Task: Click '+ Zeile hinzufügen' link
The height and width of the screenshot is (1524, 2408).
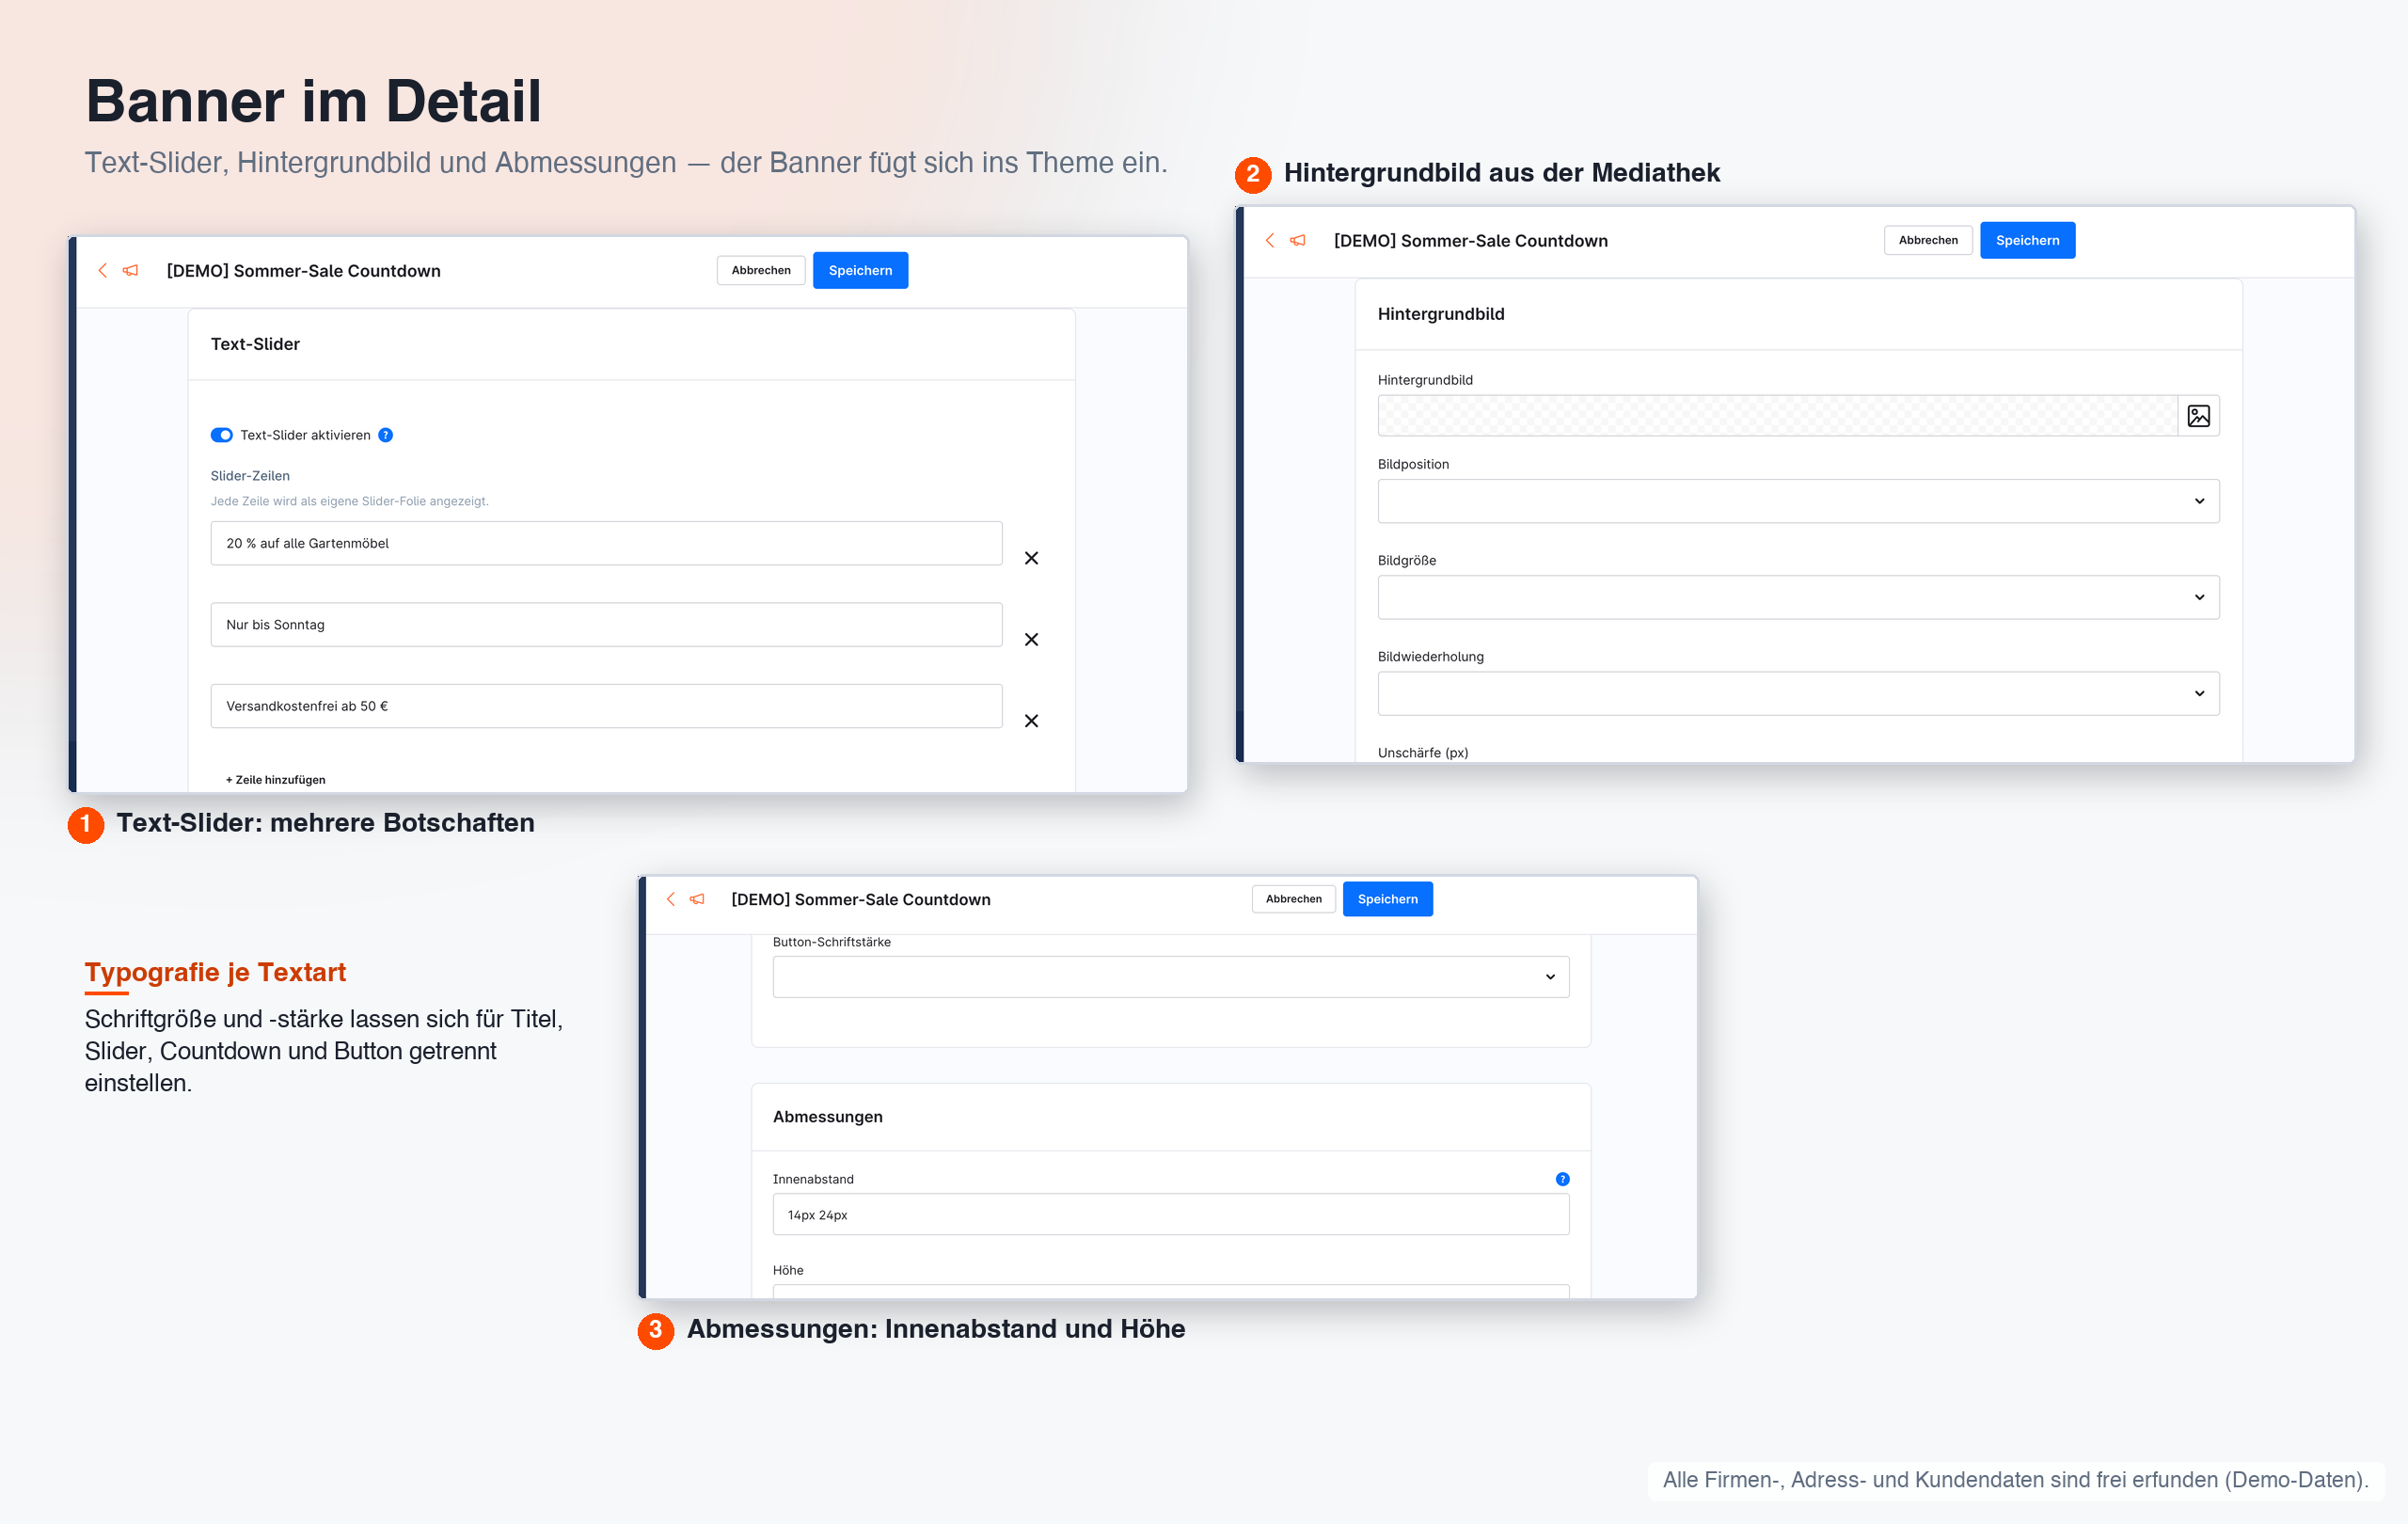Action: (x=275, y=780)
